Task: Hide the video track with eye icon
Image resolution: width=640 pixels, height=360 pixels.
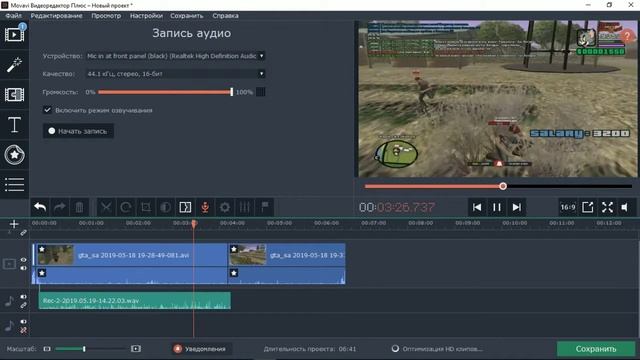Action: coord(23,260)
